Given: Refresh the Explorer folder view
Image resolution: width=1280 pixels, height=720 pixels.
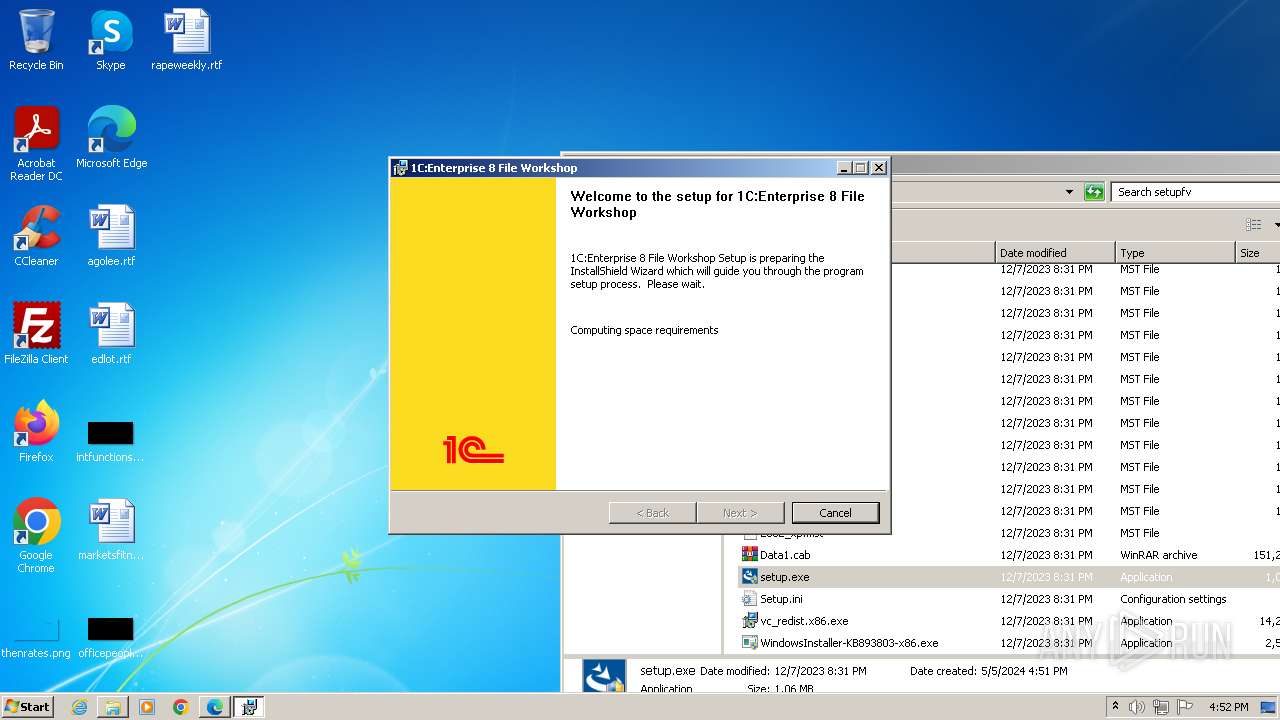Looking at the screenshot, I should 1094,192.
